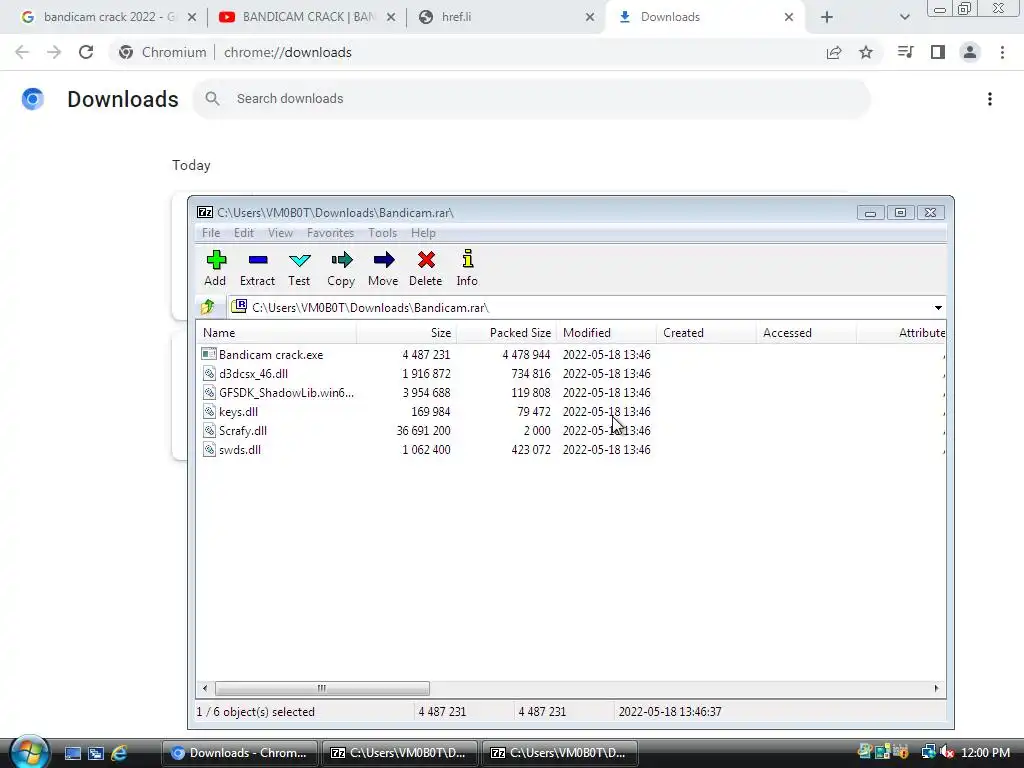Open the Windows Start orb
Screen dimensions: 1024x768
coord(30,752)
